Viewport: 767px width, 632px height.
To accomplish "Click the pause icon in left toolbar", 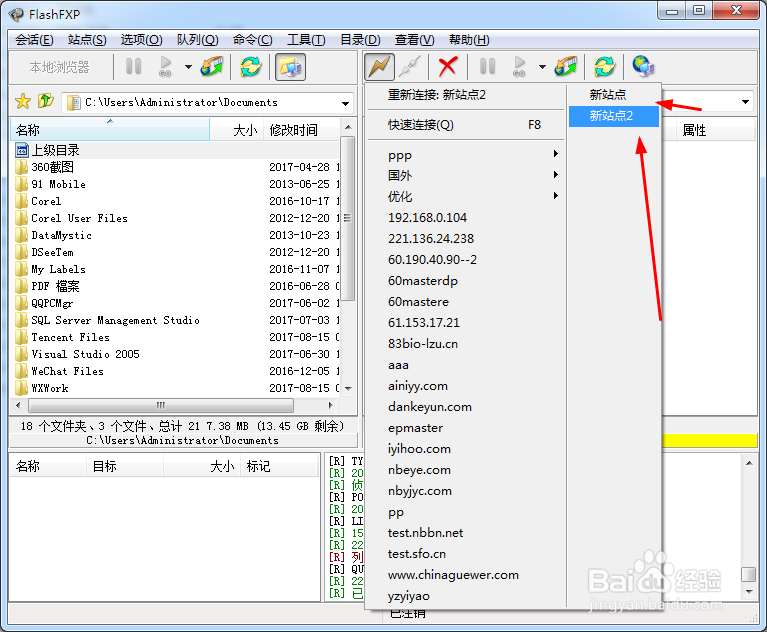I will 134,67.
